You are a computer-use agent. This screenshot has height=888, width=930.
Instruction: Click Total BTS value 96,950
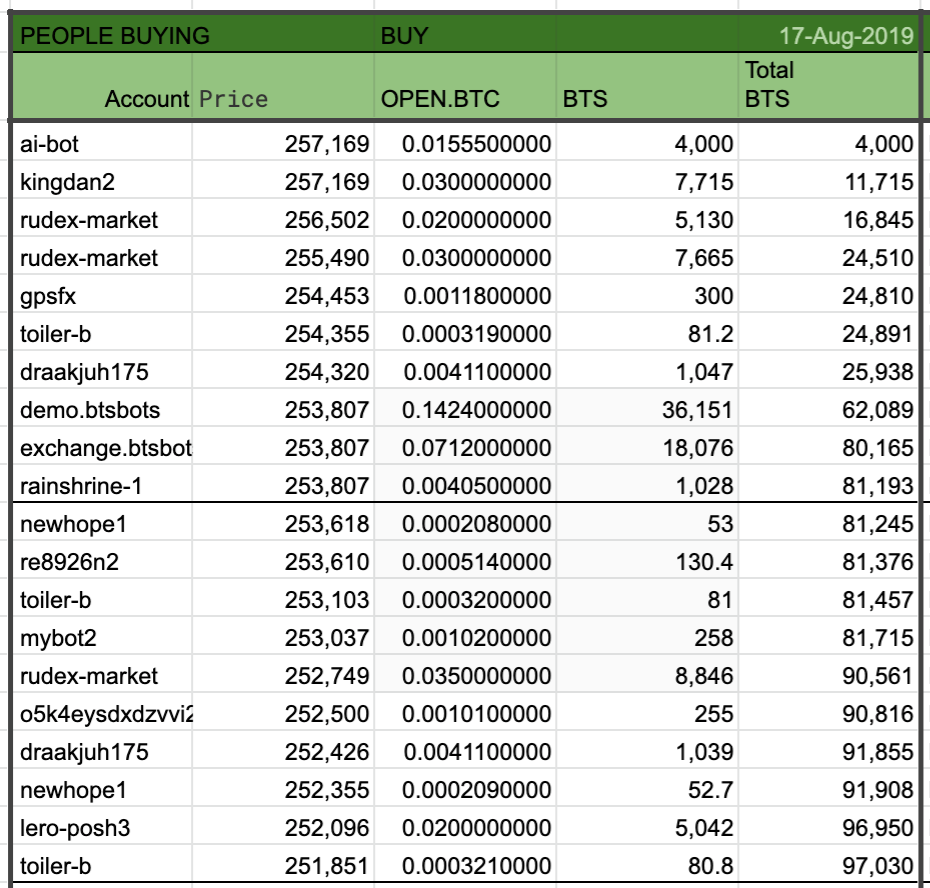[828, 827]
